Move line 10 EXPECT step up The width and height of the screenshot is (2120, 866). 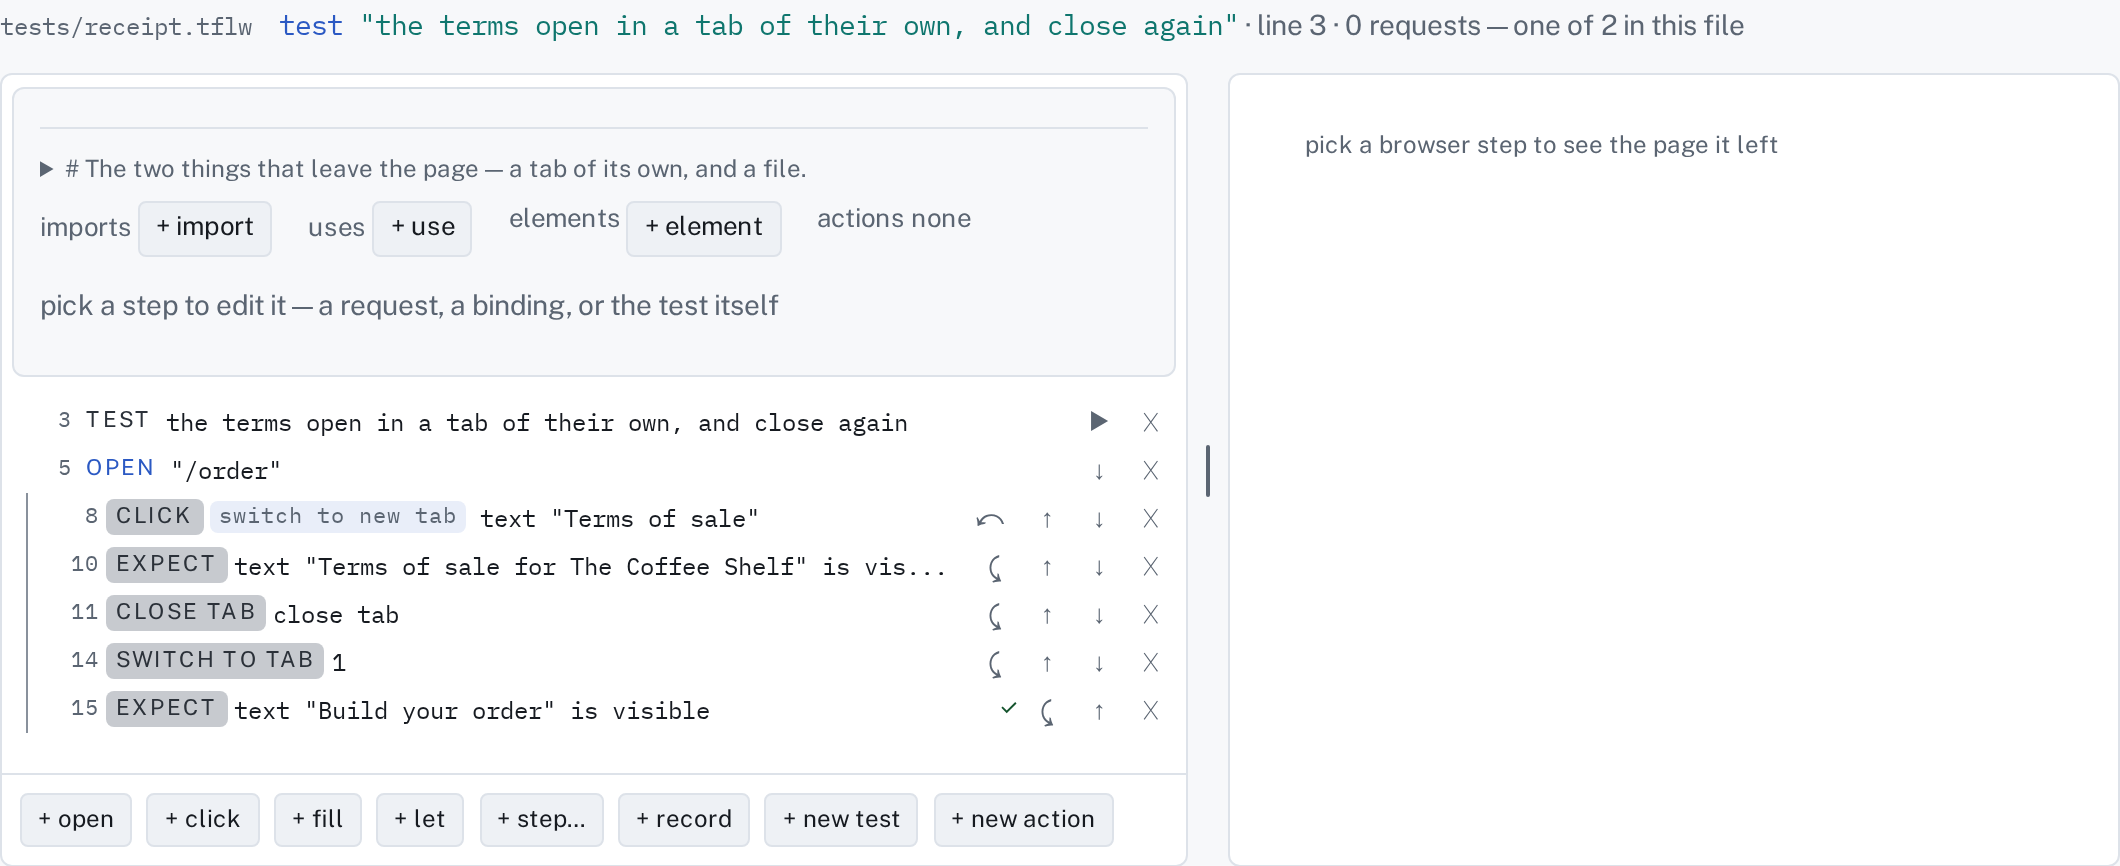[1047, 567]
